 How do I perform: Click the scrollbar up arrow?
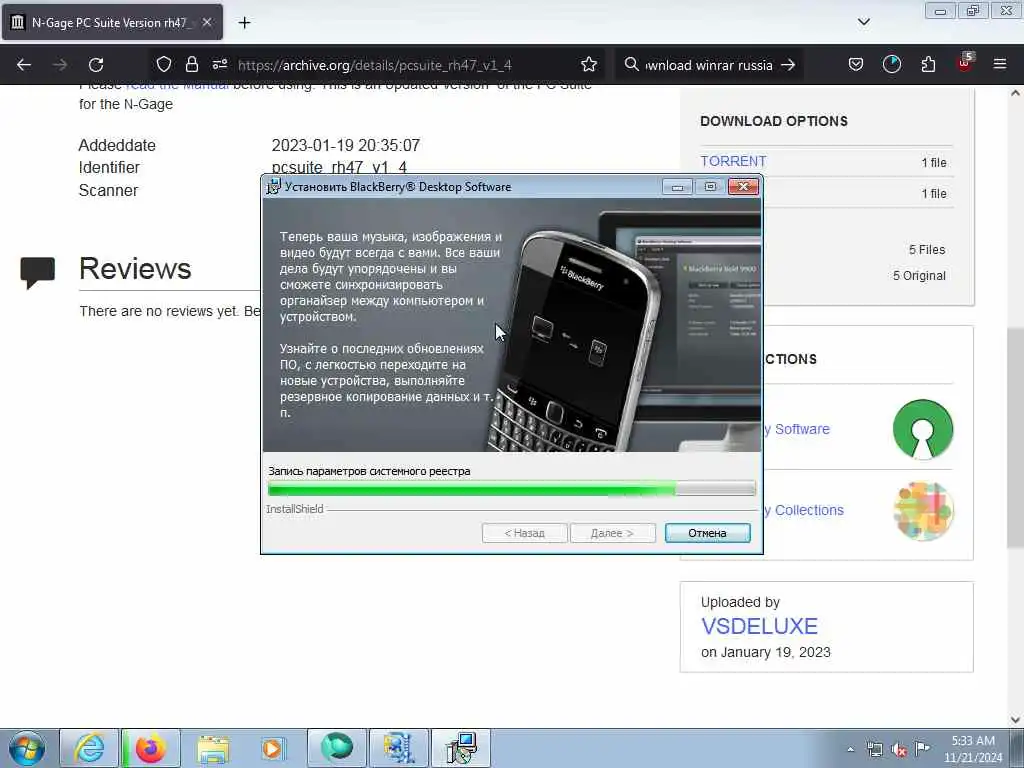(x=1015, y=93)
